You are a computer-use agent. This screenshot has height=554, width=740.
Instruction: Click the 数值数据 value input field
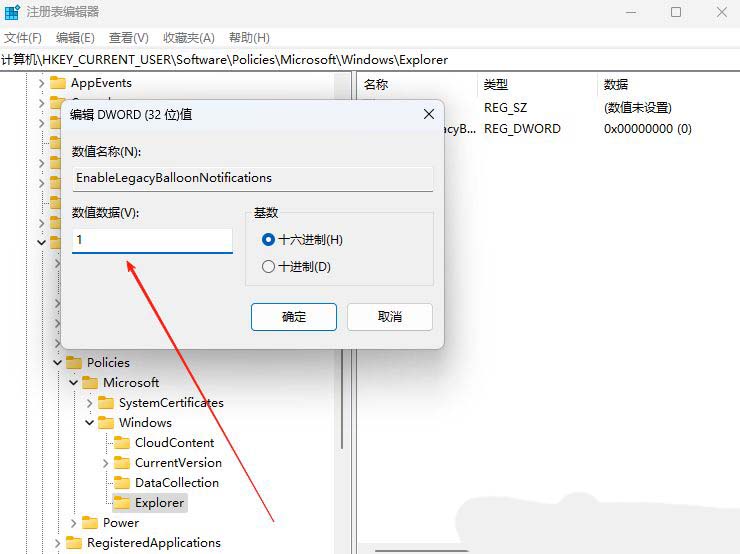coord(152,241)
